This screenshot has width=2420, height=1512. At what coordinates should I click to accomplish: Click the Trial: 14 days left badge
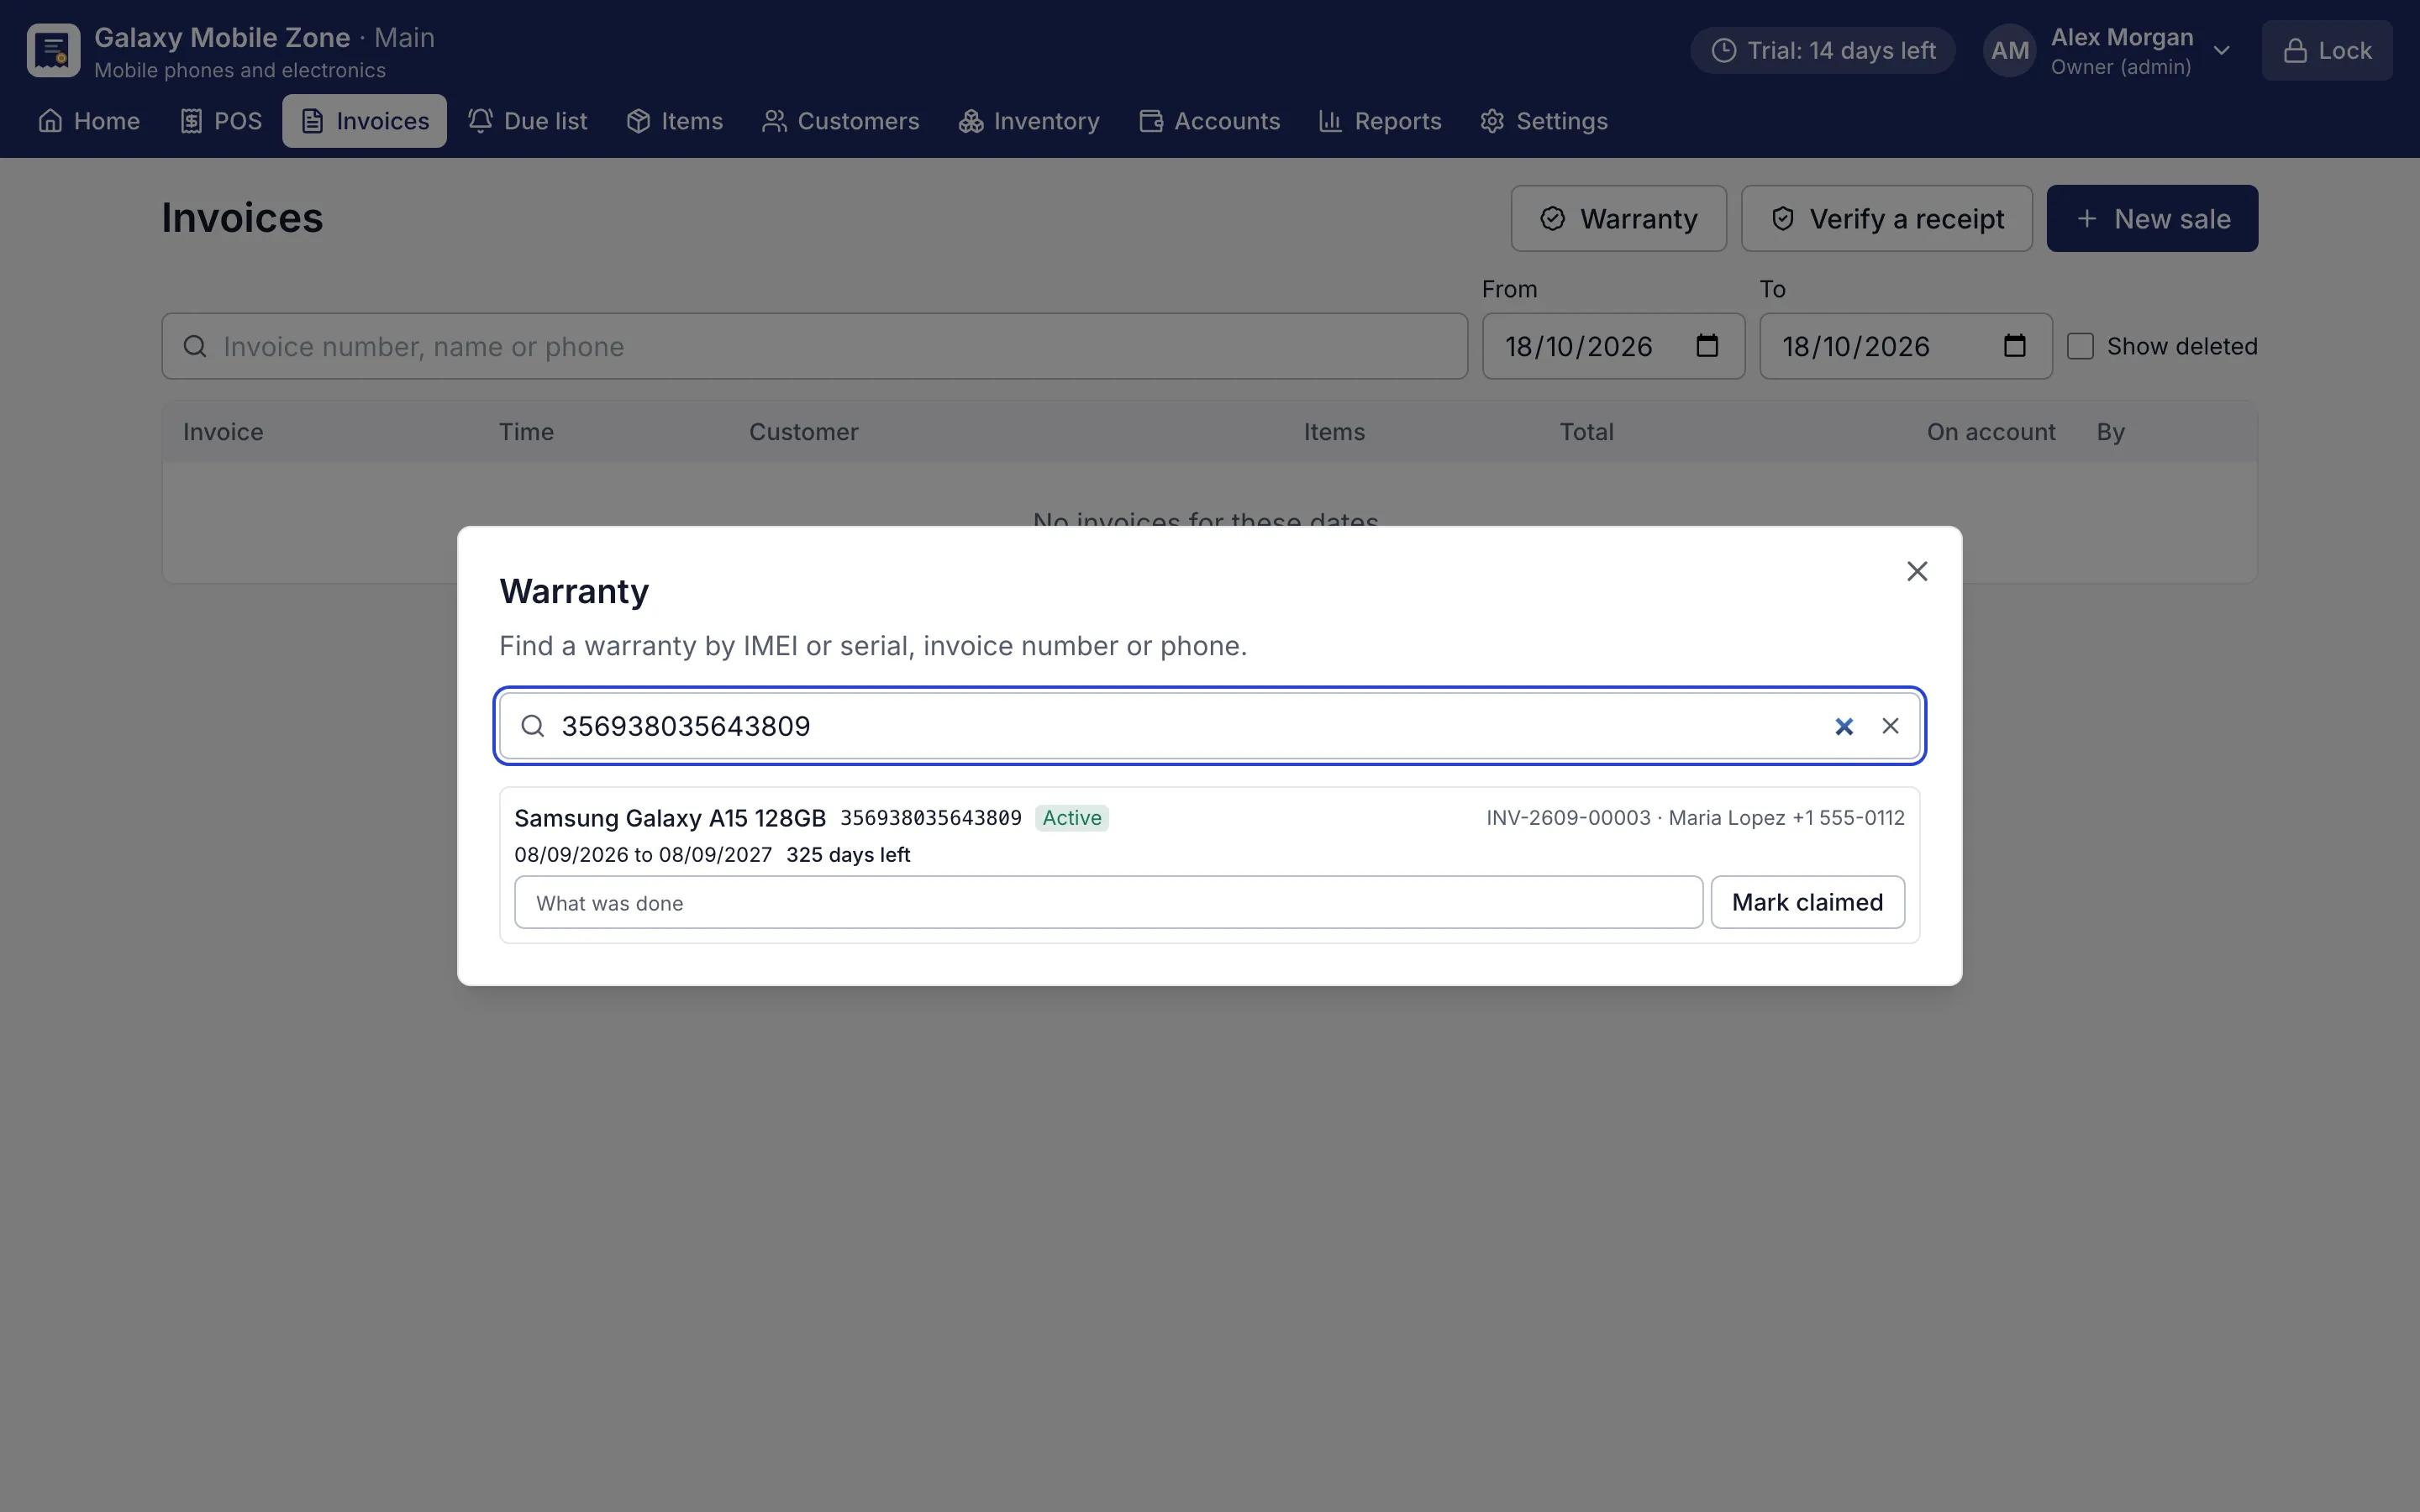[x=1822, y=50]
